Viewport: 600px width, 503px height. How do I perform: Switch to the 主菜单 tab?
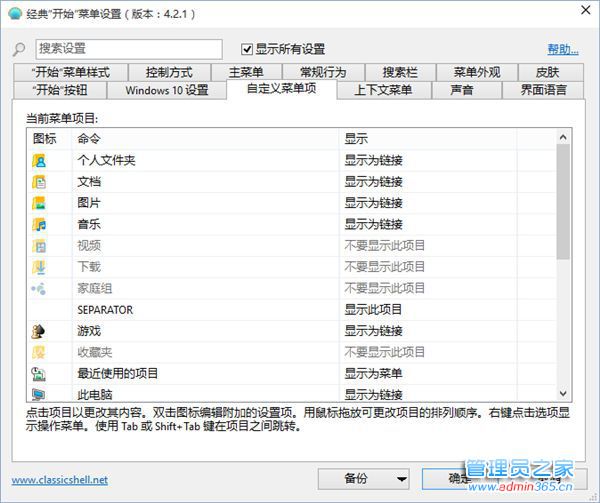point(246,72)
